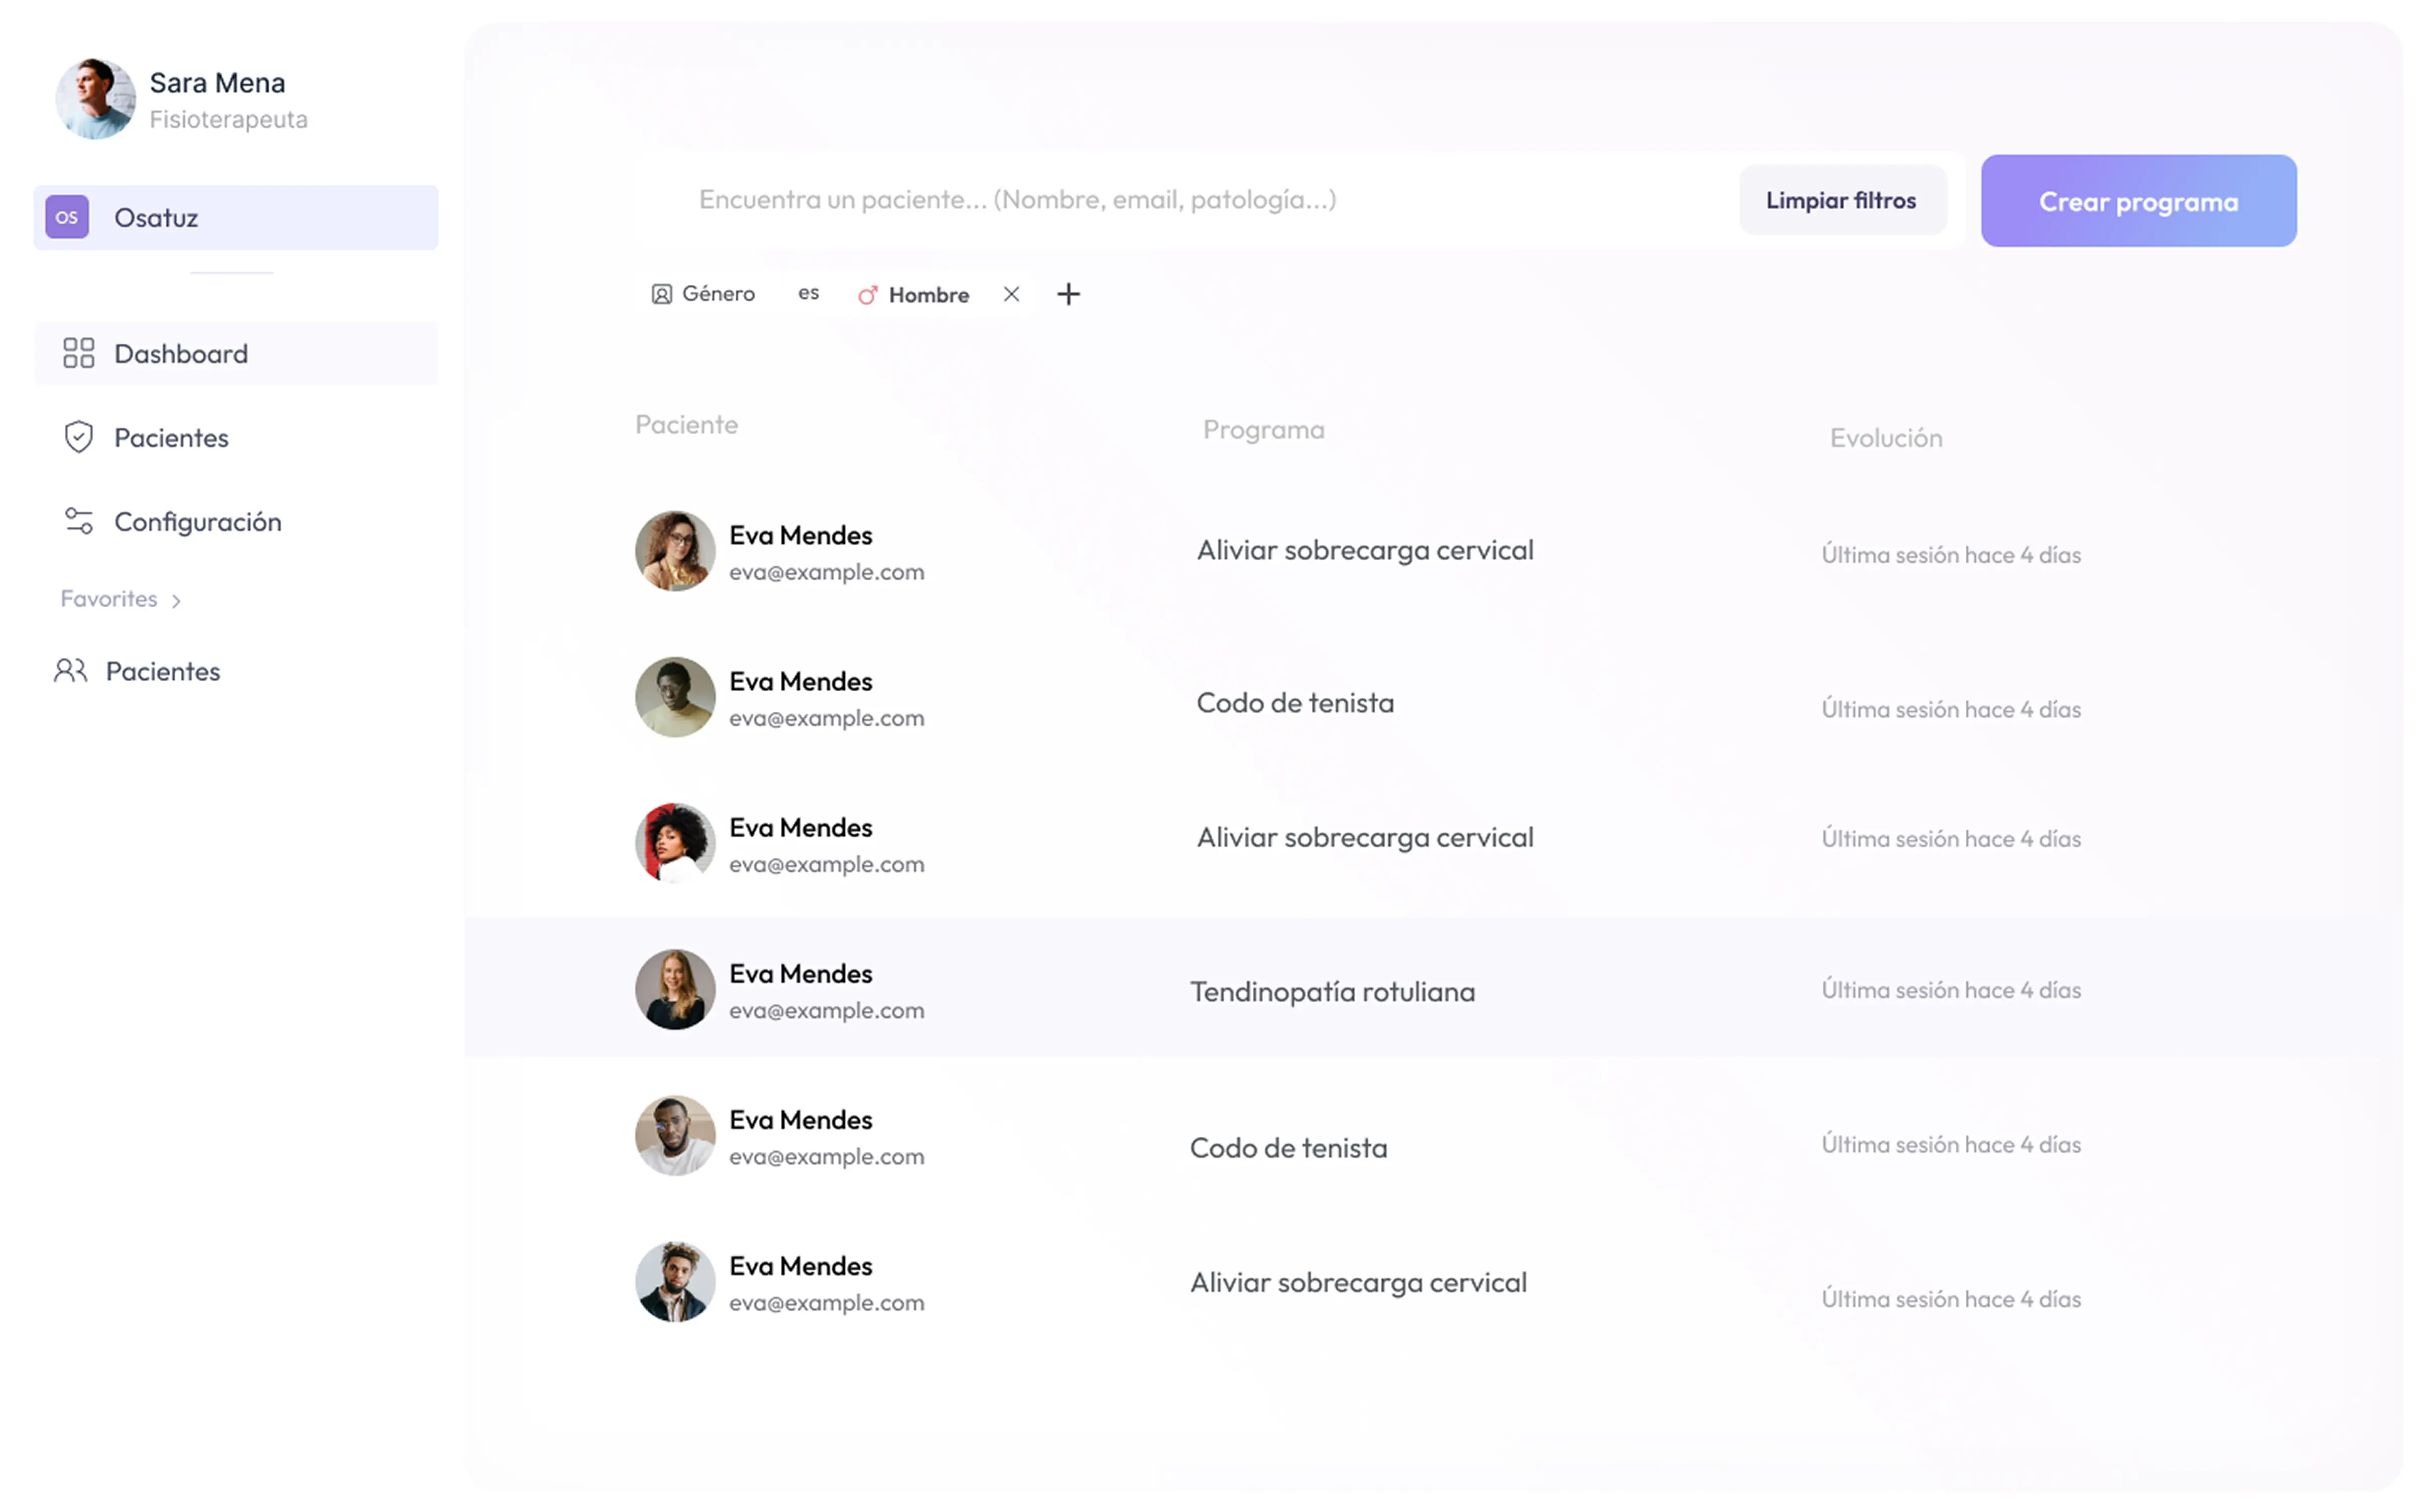Open the 'es' filter operator dropdown

coord(808,293)
